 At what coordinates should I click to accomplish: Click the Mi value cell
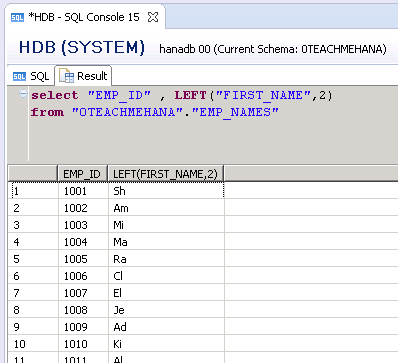166,225
